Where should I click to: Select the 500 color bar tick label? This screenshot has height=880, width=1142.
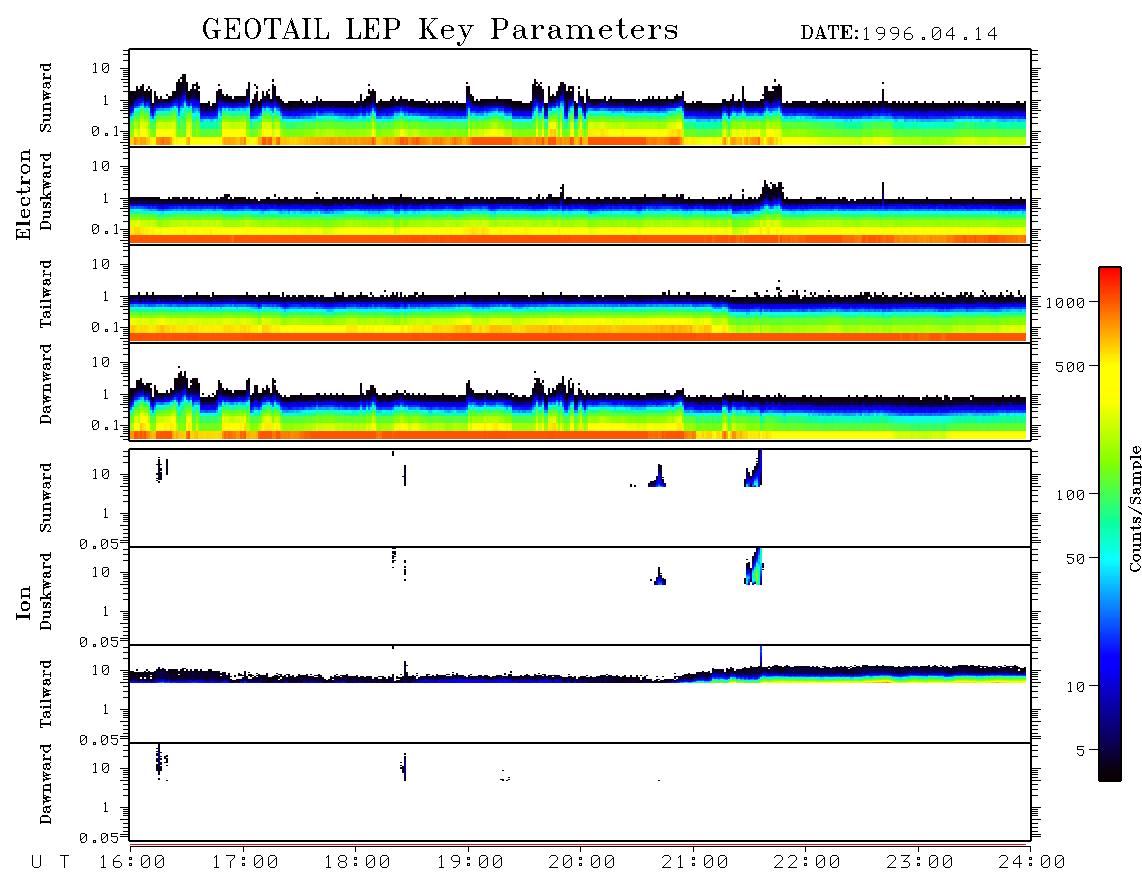tap(1071, 366)
